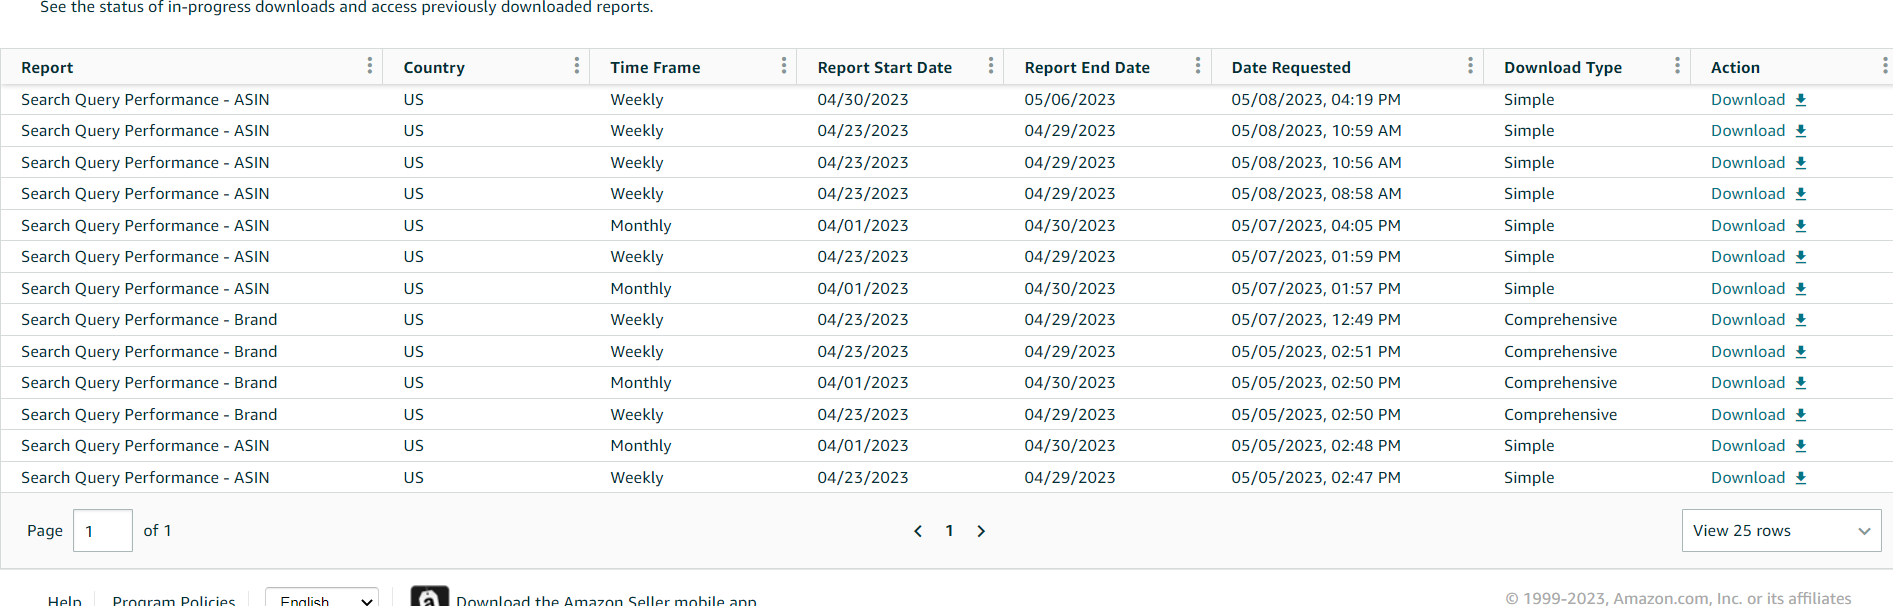Download the report requested 05/05/2023, 02:48 PM

pyautogui.click(x=1758, y=446)
